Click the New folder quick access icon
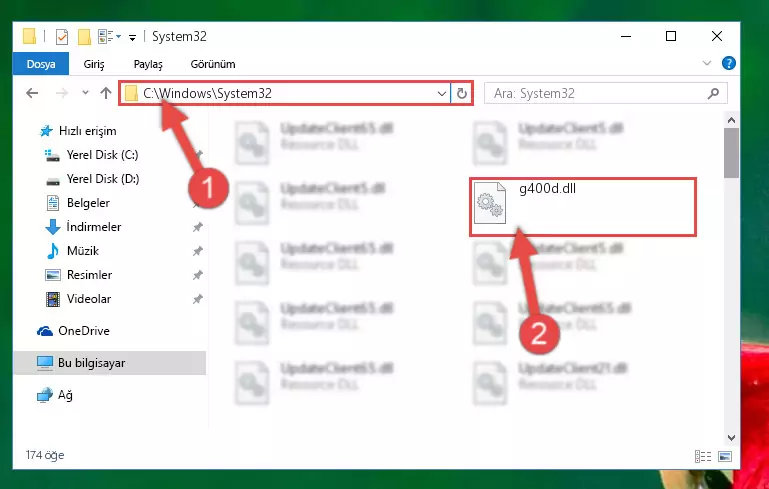The height and width of the screenshot is (489, 769). (x=84, y=37)
